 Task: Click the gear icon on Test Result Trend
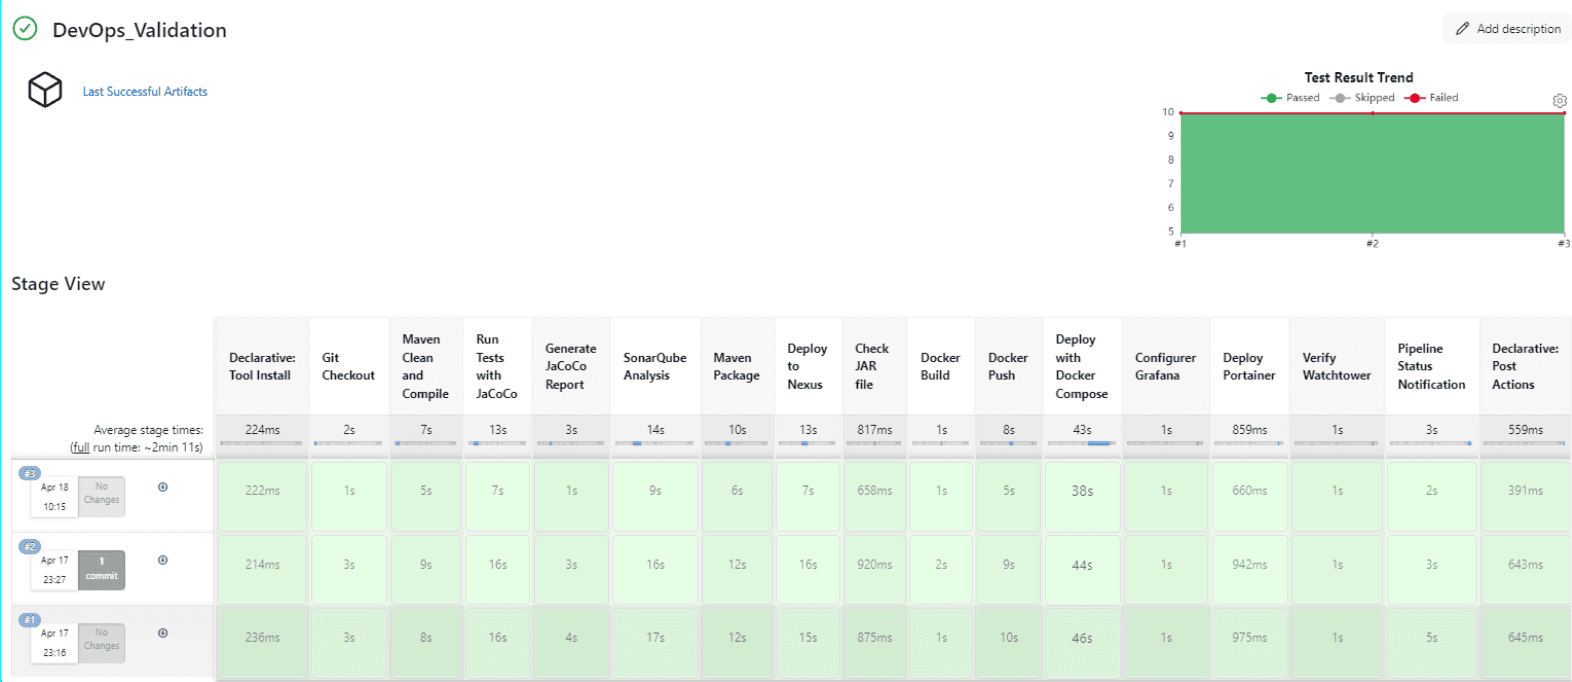point(1559,101)
